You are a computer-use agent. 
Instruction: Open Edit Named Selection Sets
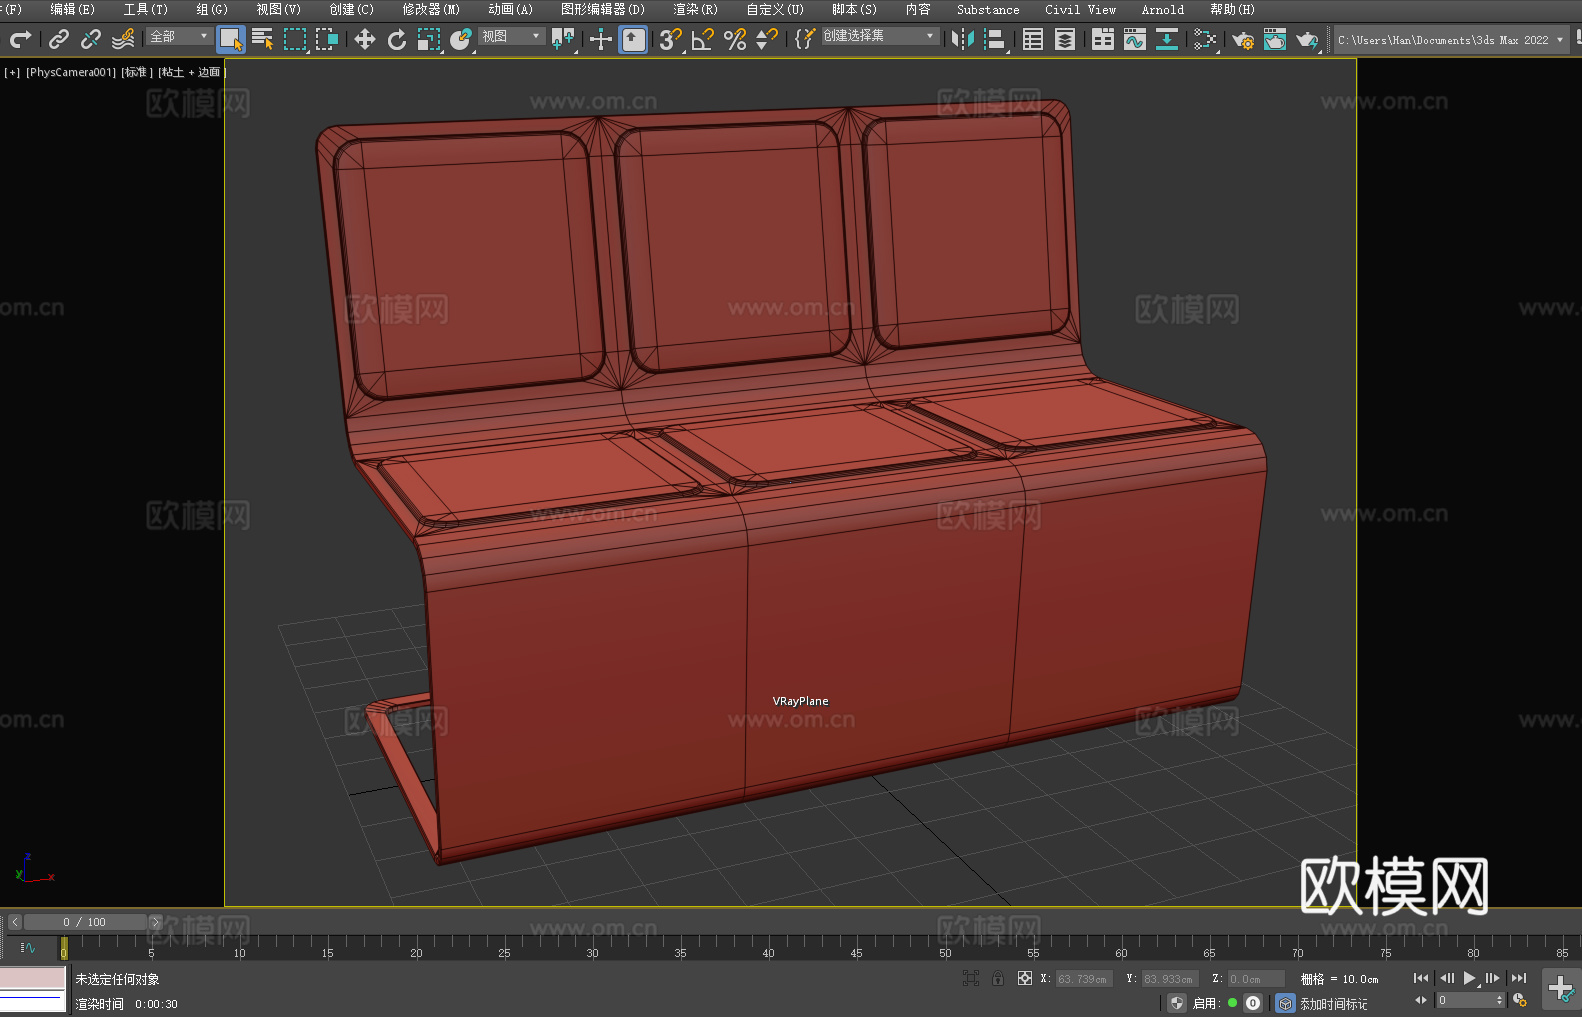[x=805, y=39]
